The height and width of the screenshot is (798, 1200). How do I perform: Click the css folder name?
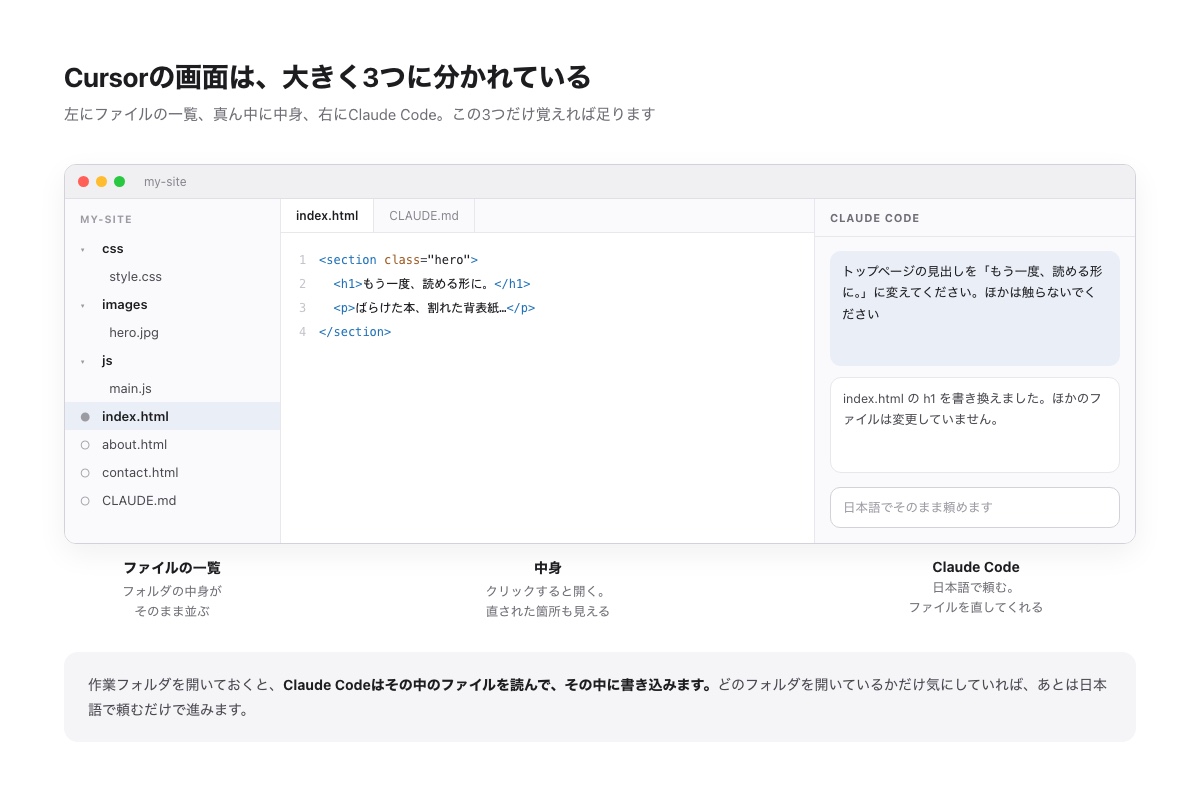pyautogui.click(x=113, y=248)
